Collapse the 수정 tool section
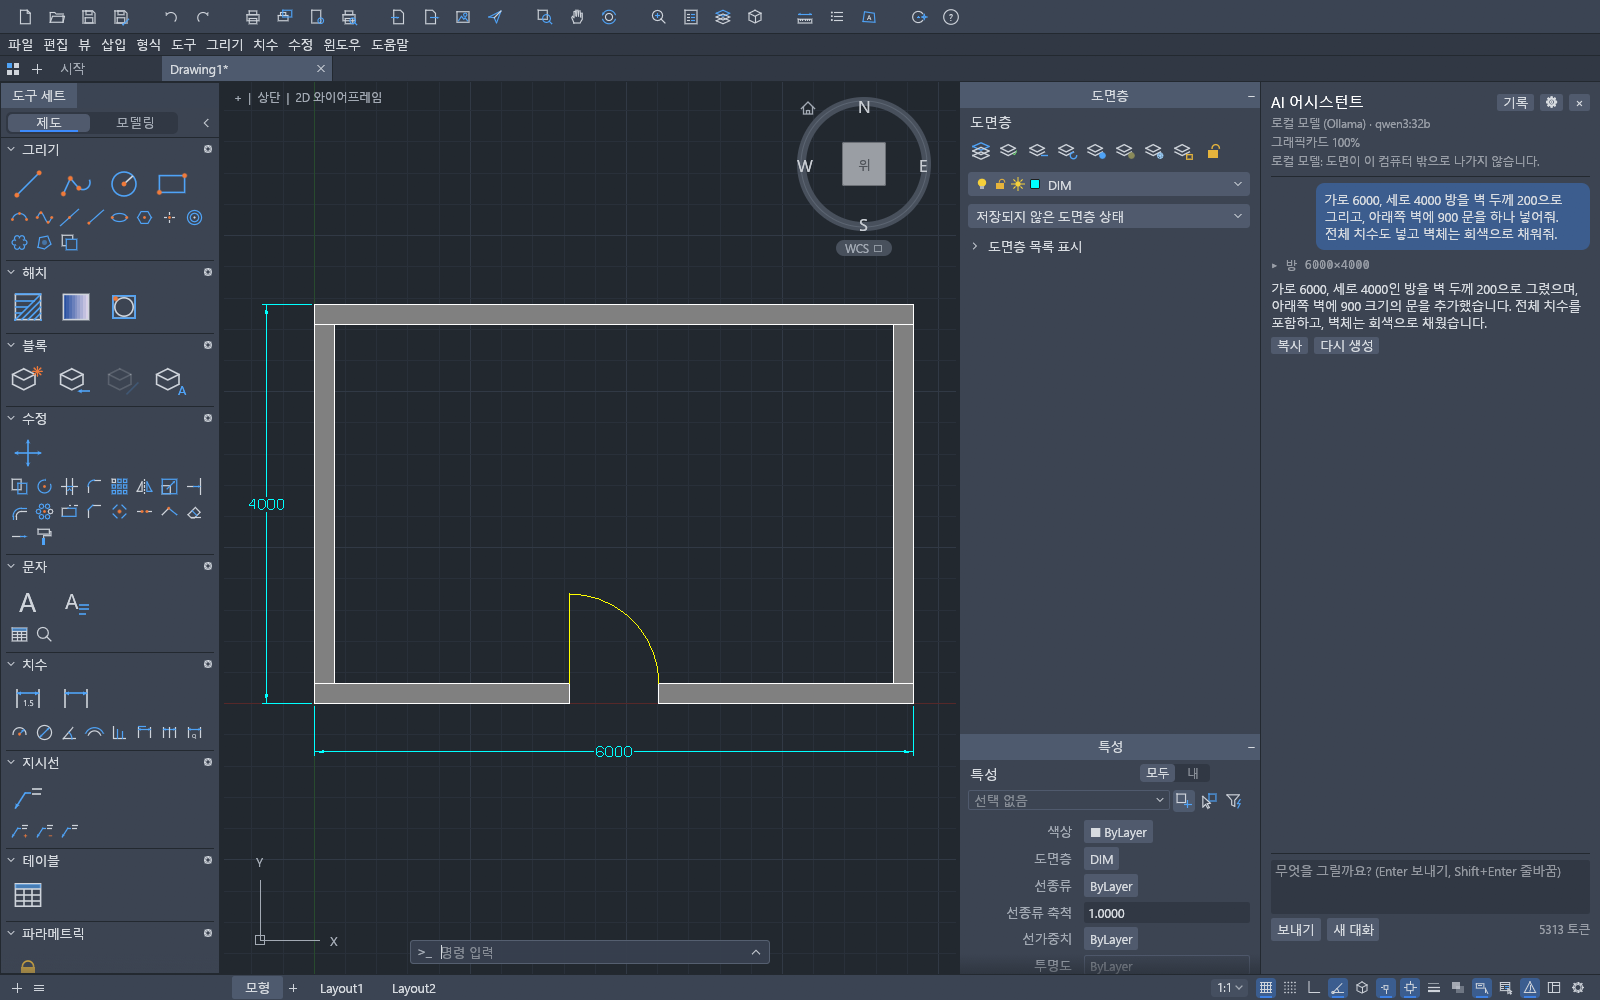 [x=11, y=418]
